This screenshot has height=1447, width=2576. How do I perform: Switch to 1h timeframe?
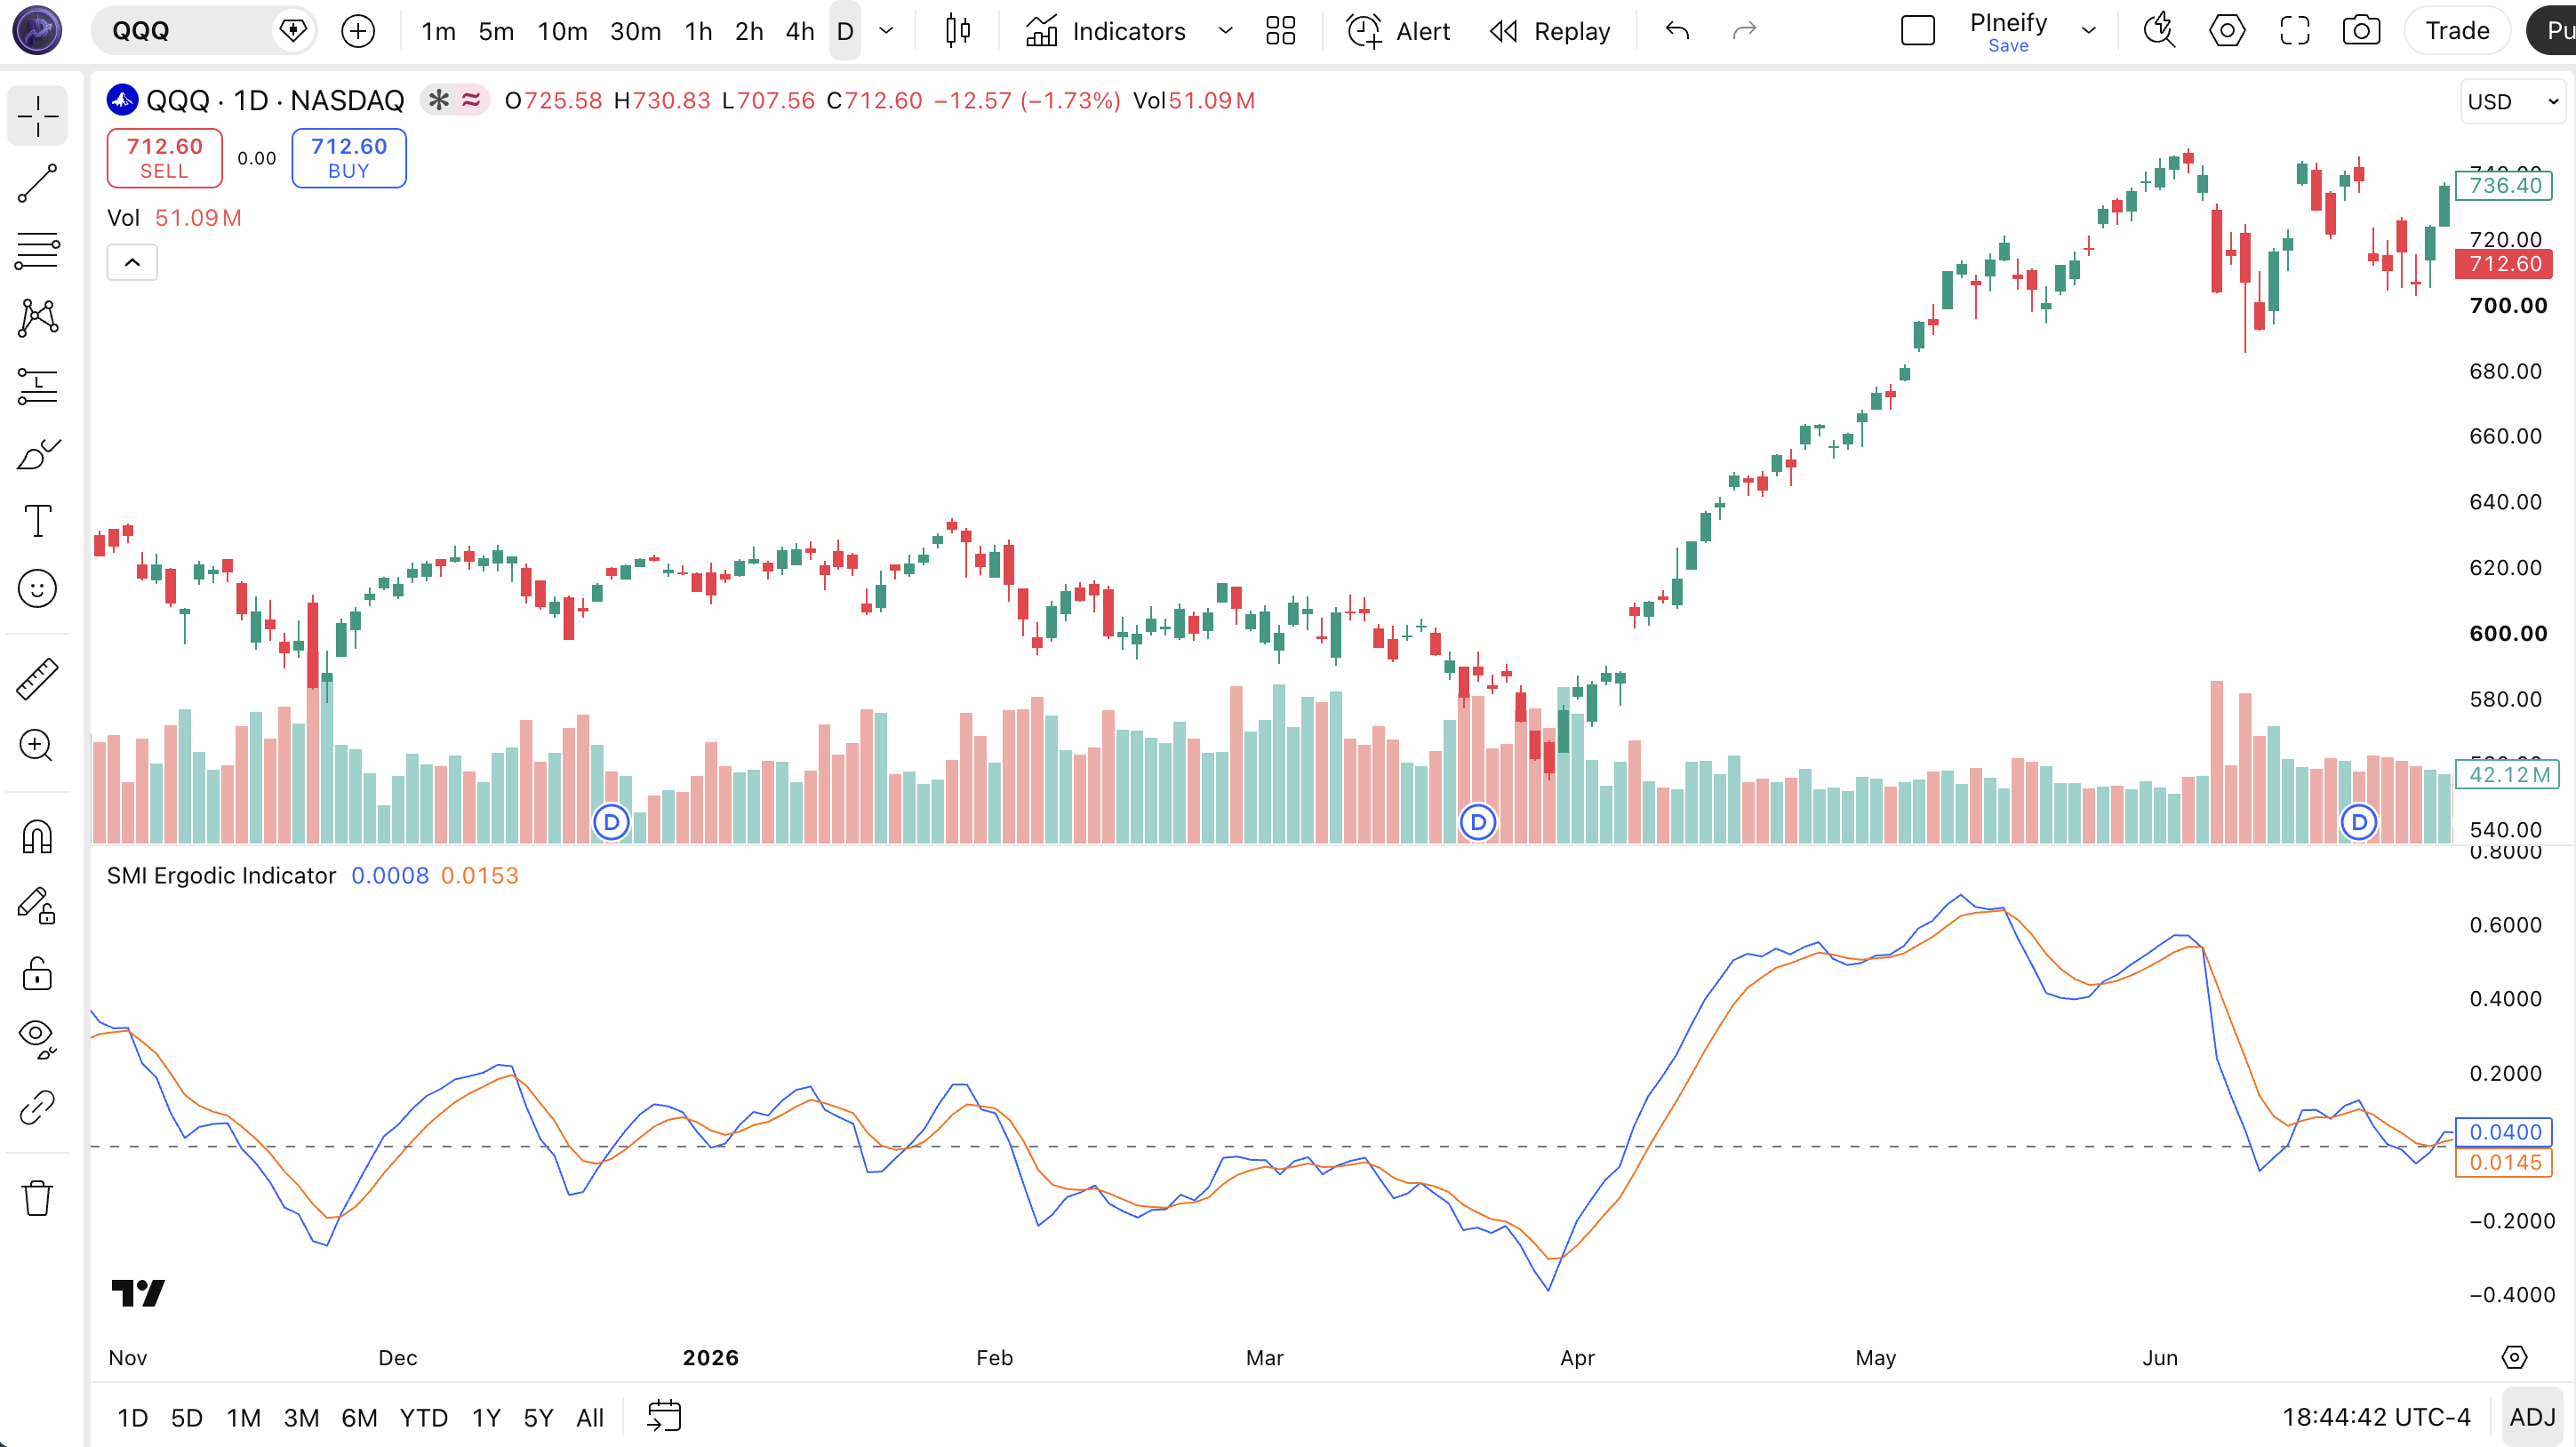tap(698, 31)
